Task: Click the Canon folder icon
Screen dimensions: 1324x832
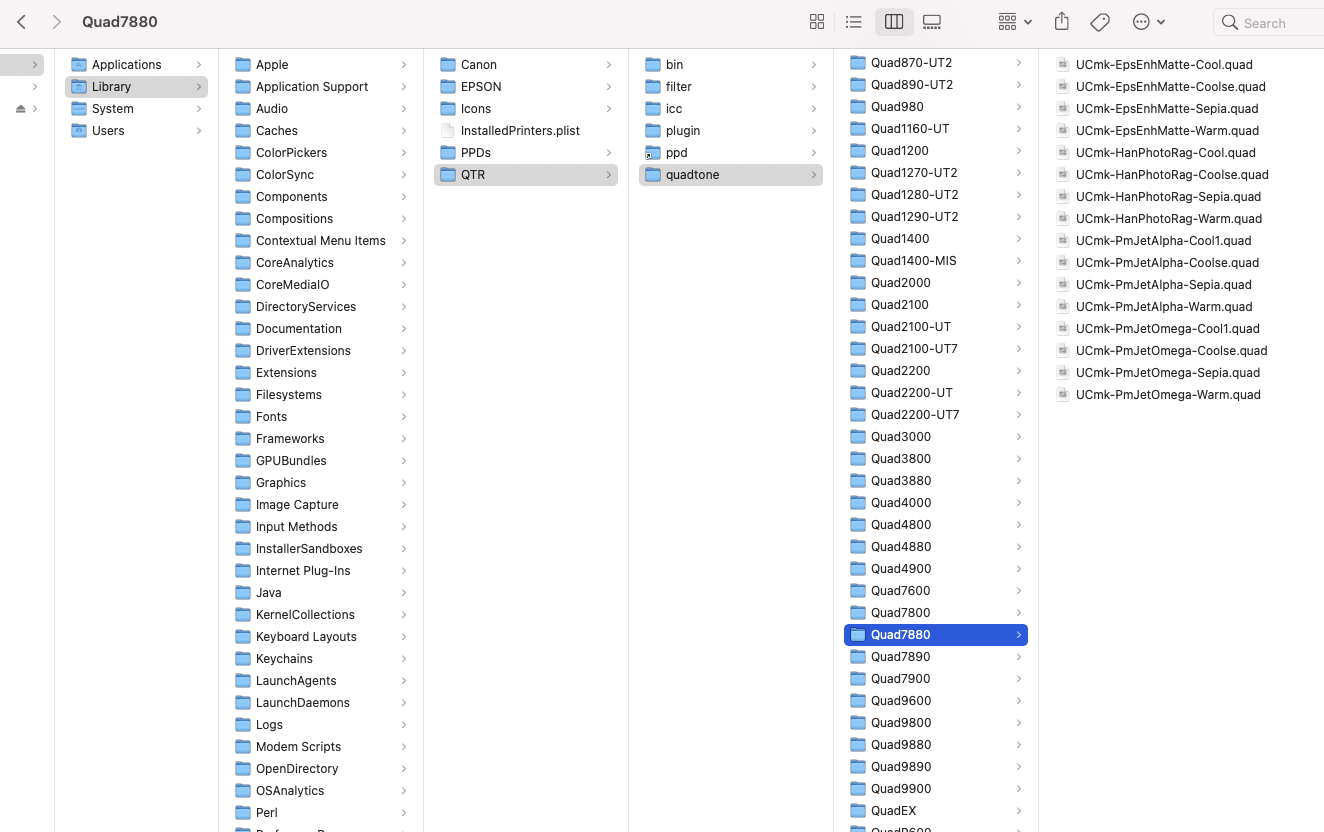Action: [448, 65]
